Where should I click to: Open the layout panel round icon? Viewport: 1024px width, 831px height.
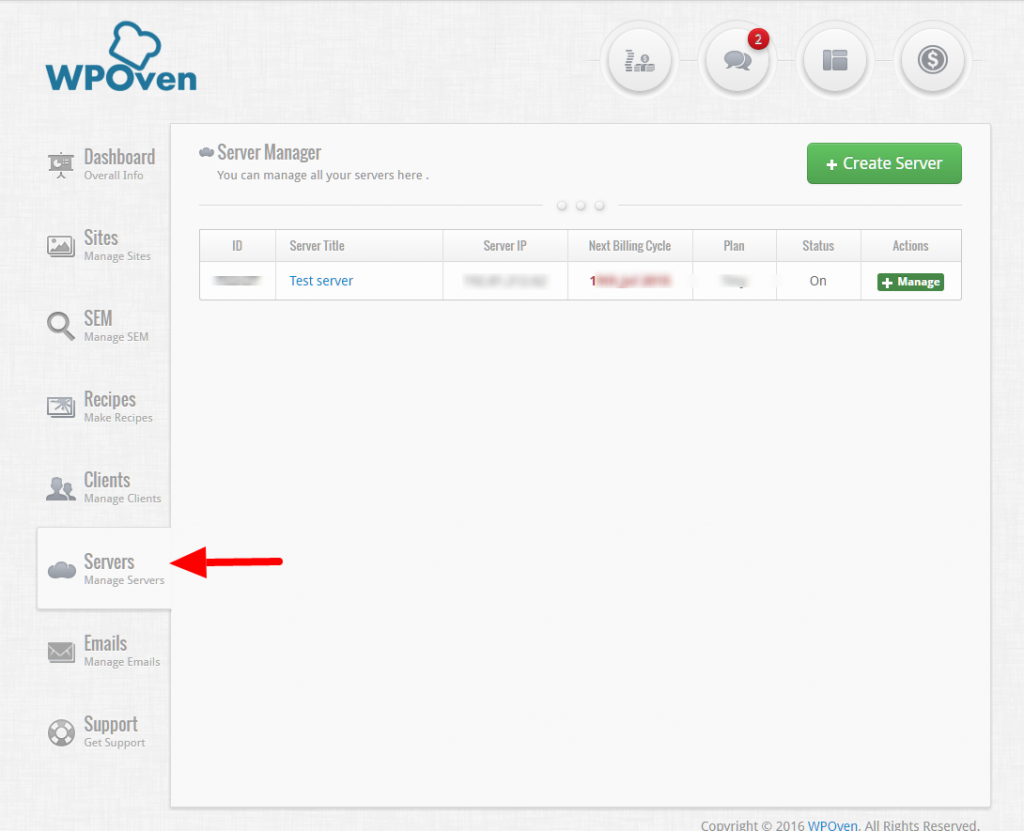point(835,61)
